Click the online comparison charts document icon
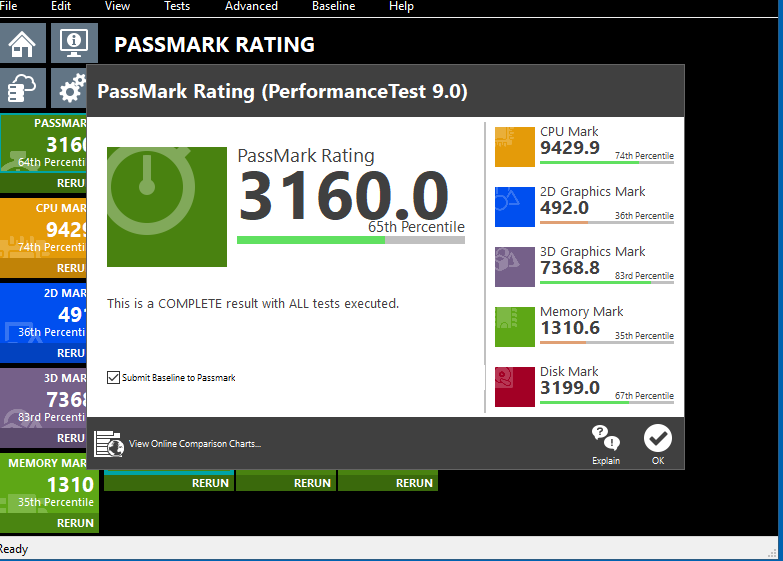The image size is (783, 561). coord(109,444)
